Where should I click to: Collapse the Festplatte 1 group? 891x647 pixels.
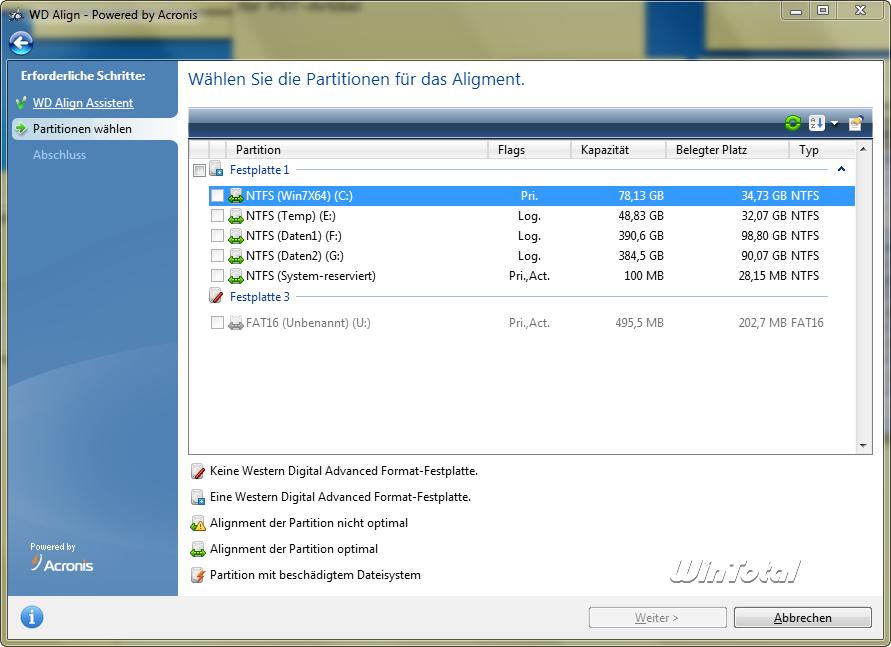tap(842, 169)
